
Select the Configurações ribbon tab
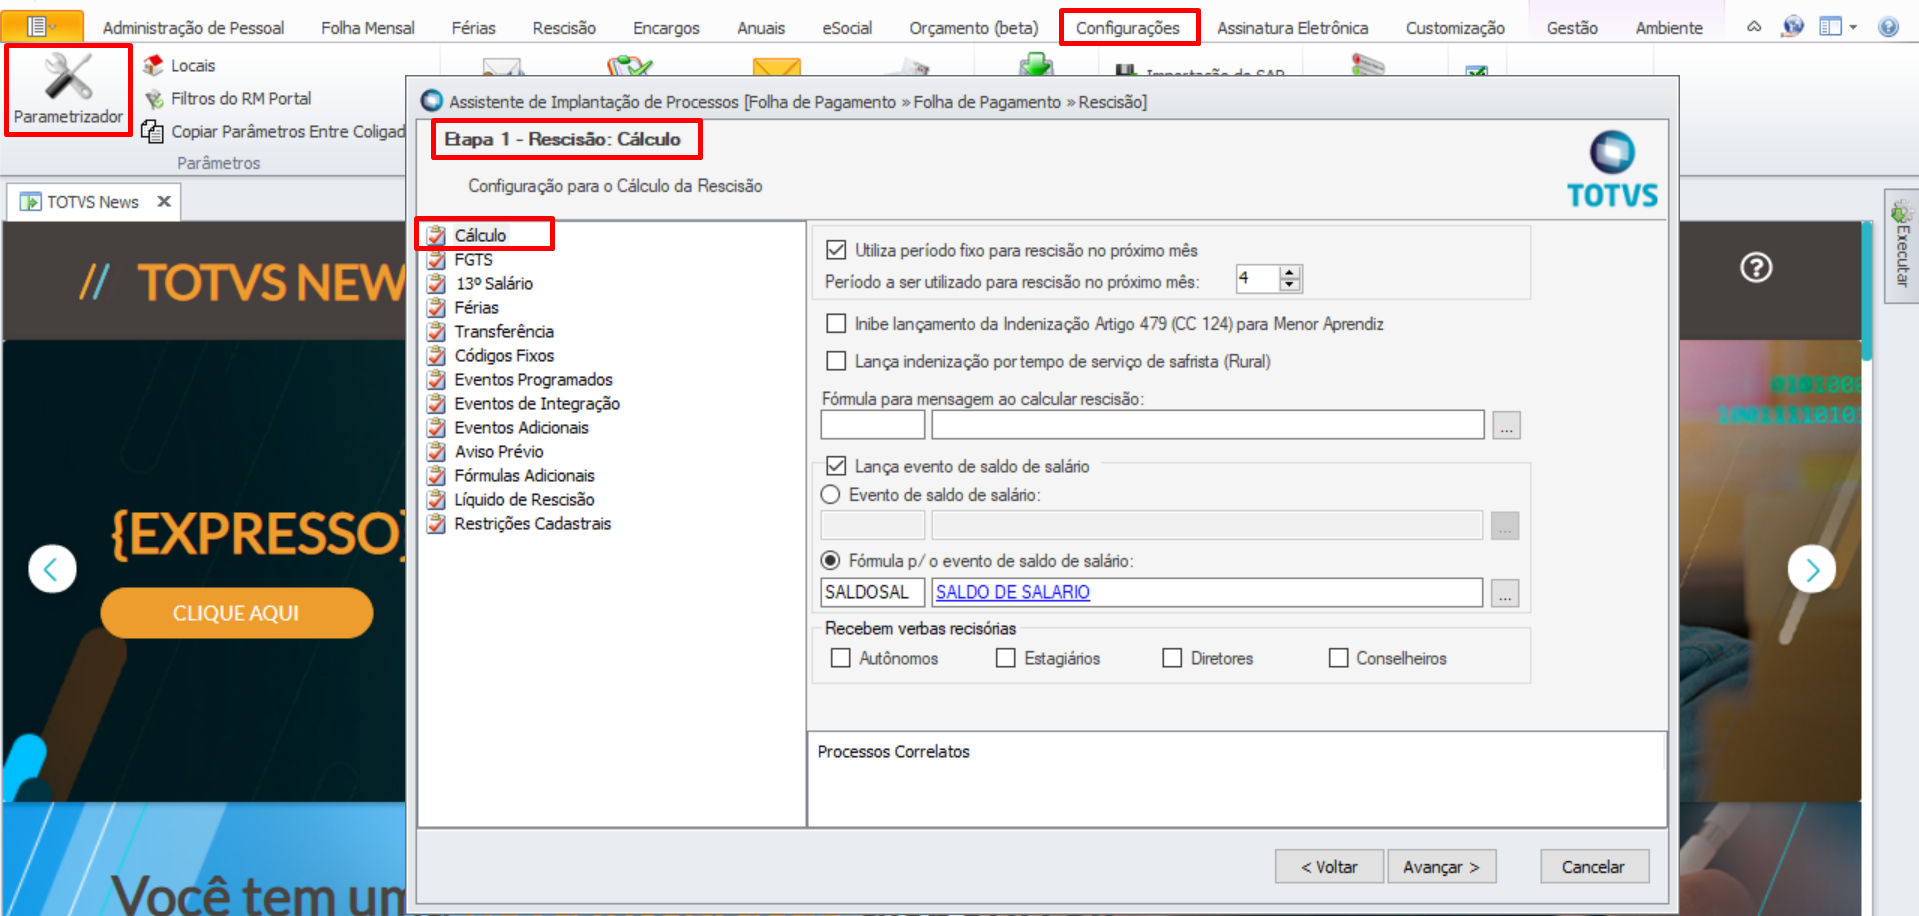click(1128, 28)
